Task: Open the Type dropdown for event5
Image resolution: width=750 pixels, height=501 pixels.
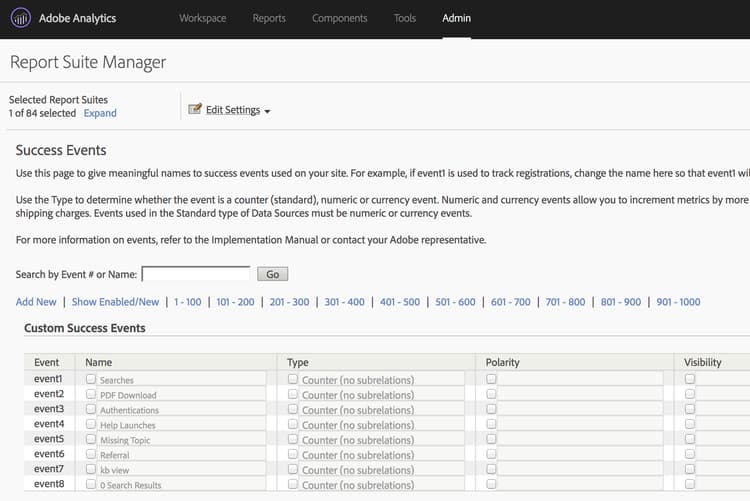Action: (x=382, y=440)
